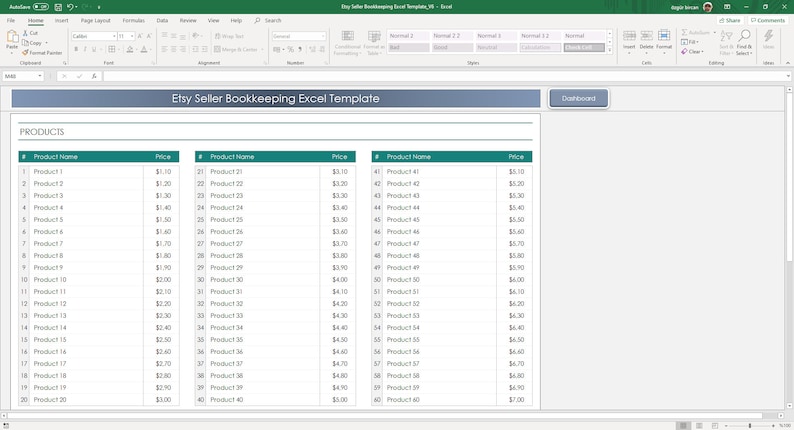Click the Undo arrow icon

tap(70, 7)
